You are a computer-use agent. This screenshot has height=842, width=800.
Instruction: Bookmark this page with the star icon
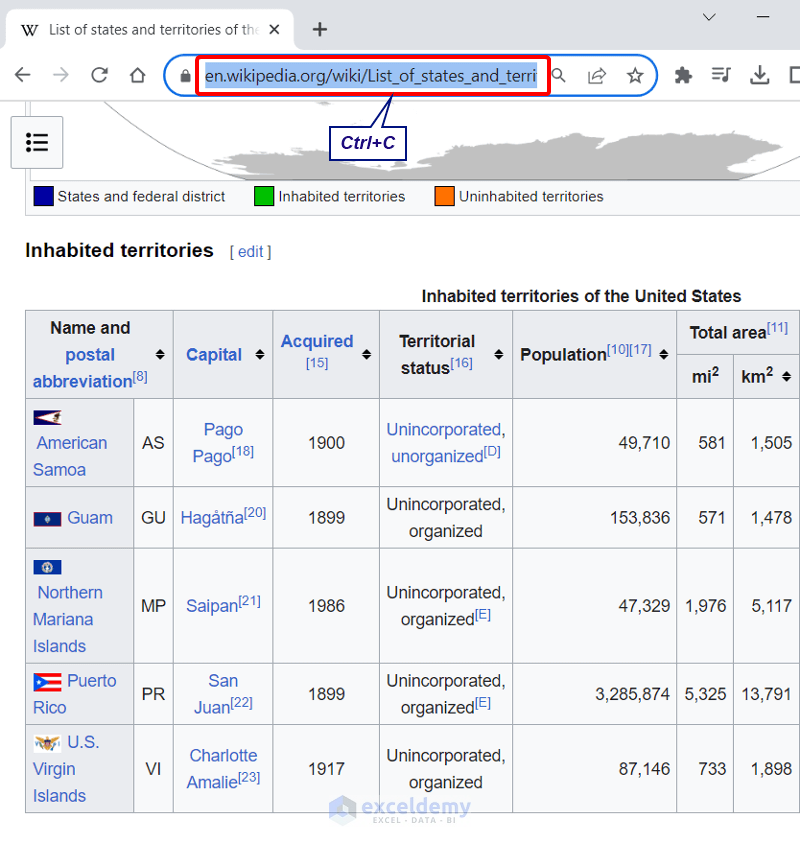point(635,75)
